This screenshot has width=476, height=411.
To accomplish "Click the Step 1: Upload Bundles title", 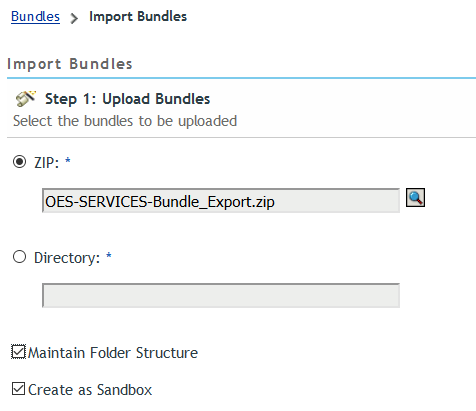I will tap(128, 99).
